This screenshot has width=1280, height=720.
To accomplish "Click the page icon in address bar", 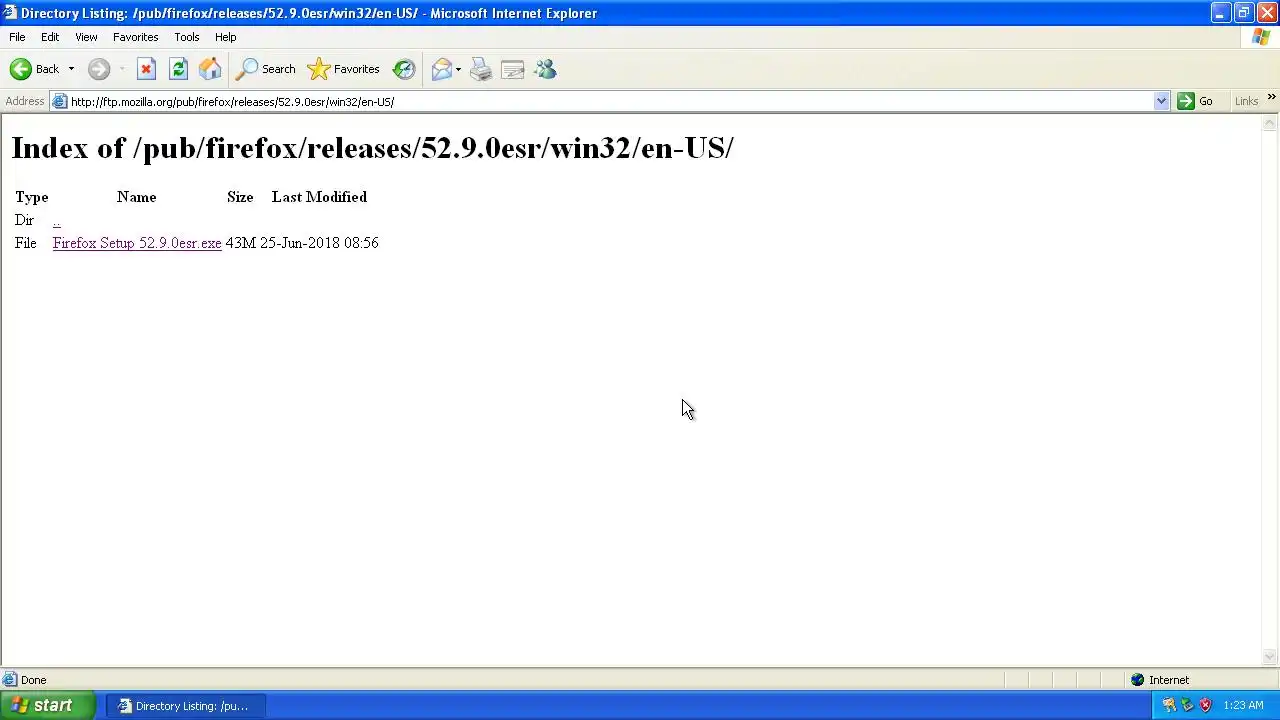I will coord(60,101).
